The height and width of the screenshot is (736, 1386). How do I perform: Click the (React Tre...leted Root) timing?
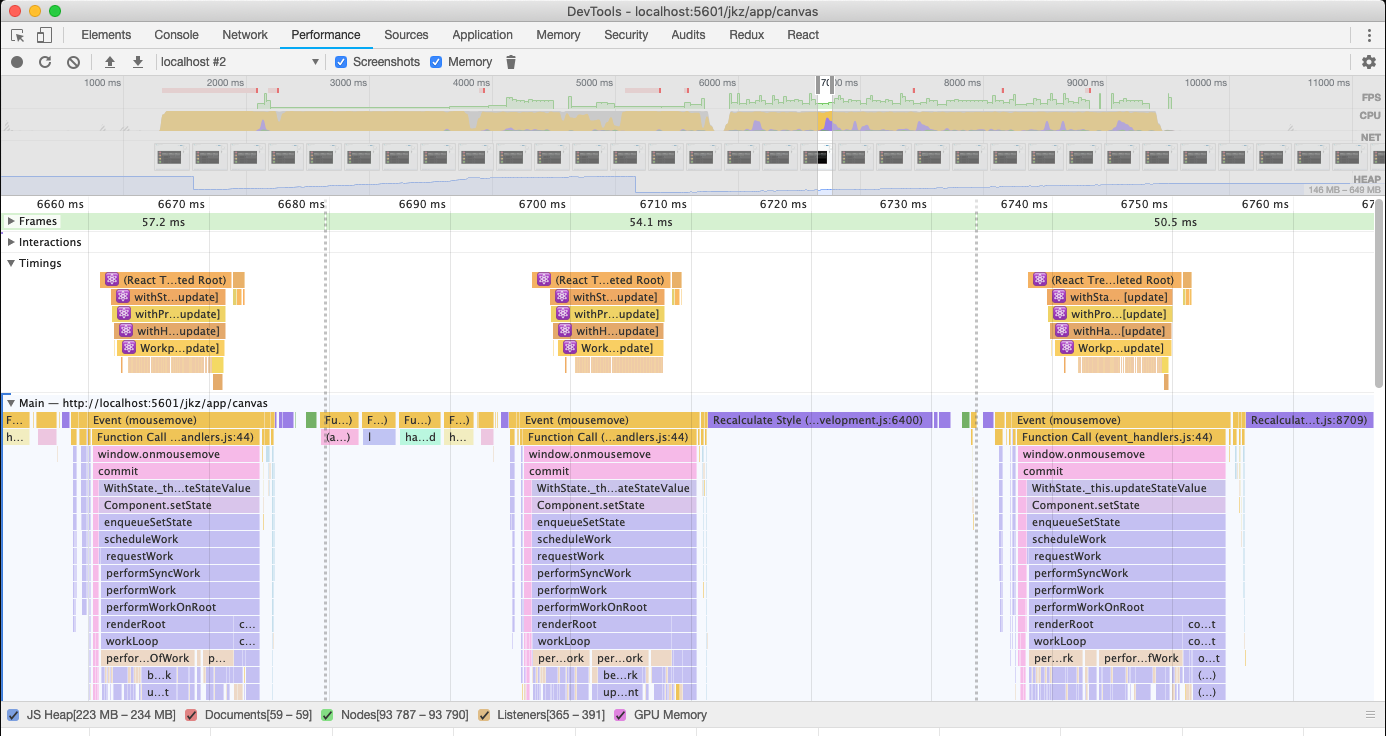pyautogui.click(x=1105, y=280)
